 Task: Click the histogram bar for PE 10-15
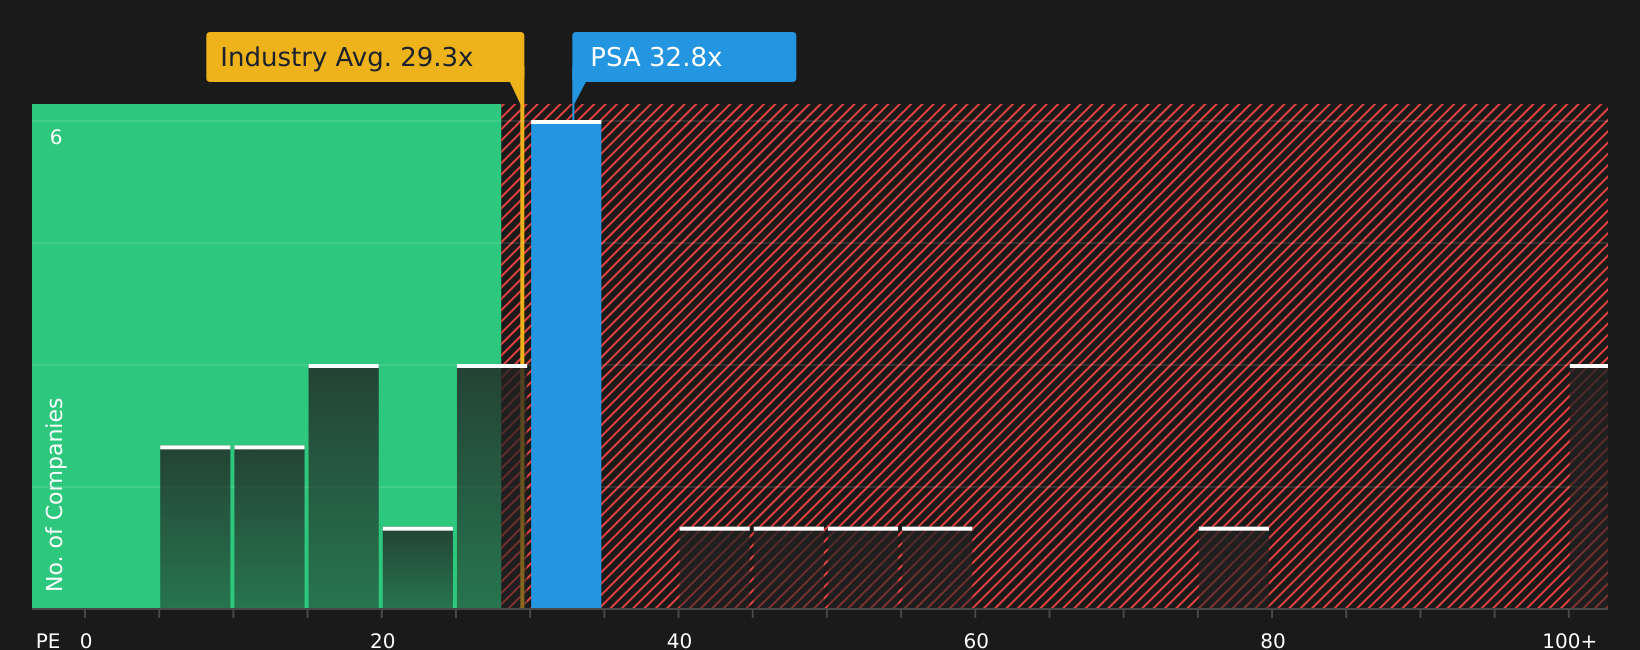pos(269,527)
